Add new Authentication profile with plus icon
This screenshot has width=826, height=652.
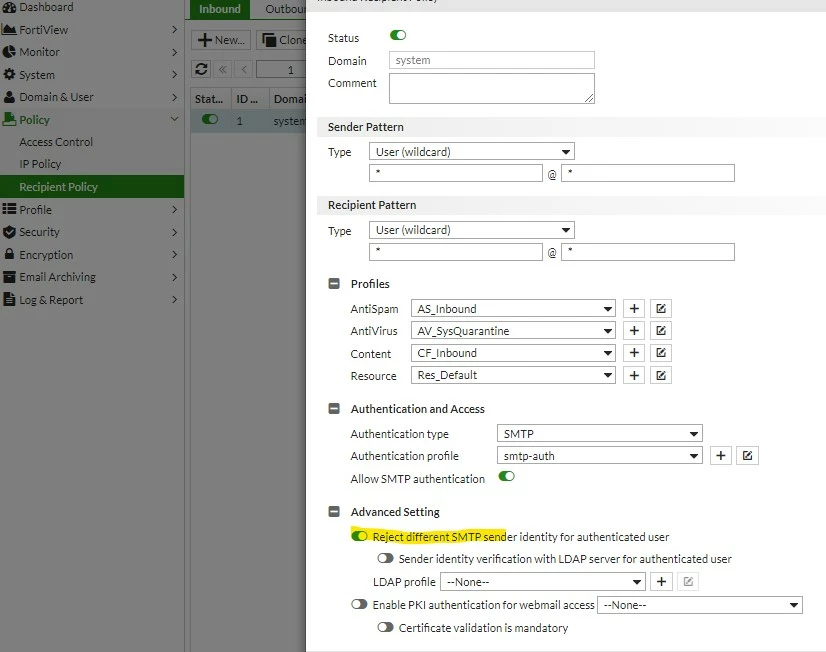721,456
